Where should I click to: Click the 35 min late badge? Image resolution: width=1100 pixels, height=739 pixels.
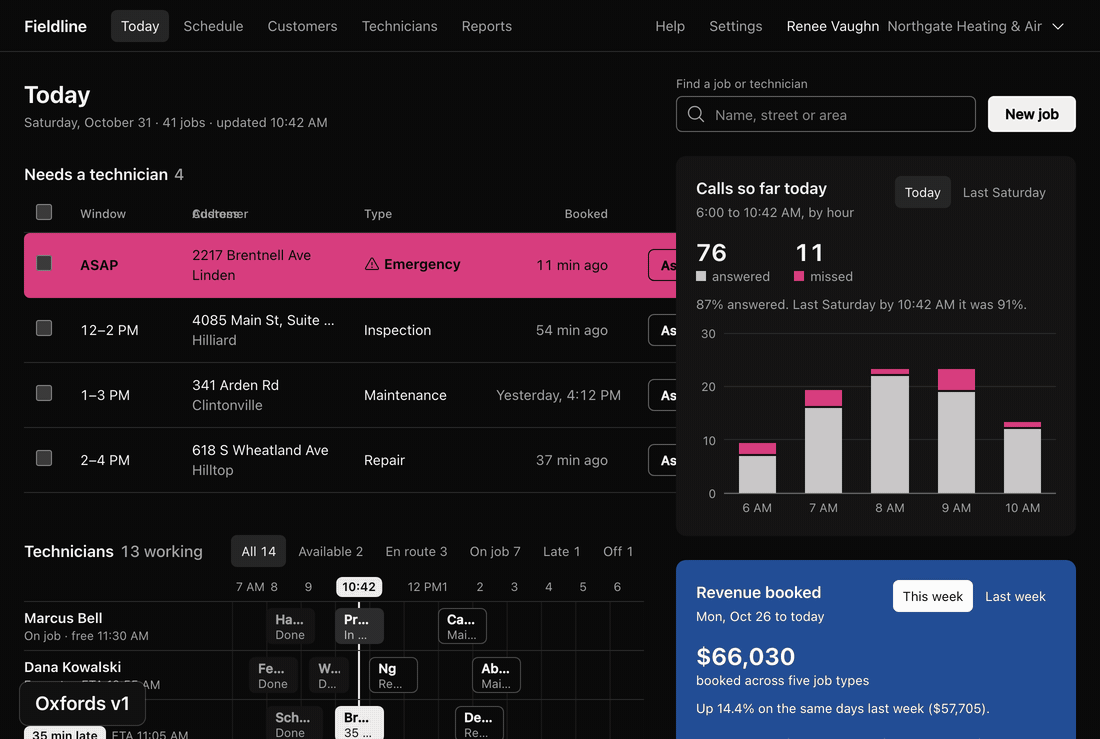click(65, 733)
